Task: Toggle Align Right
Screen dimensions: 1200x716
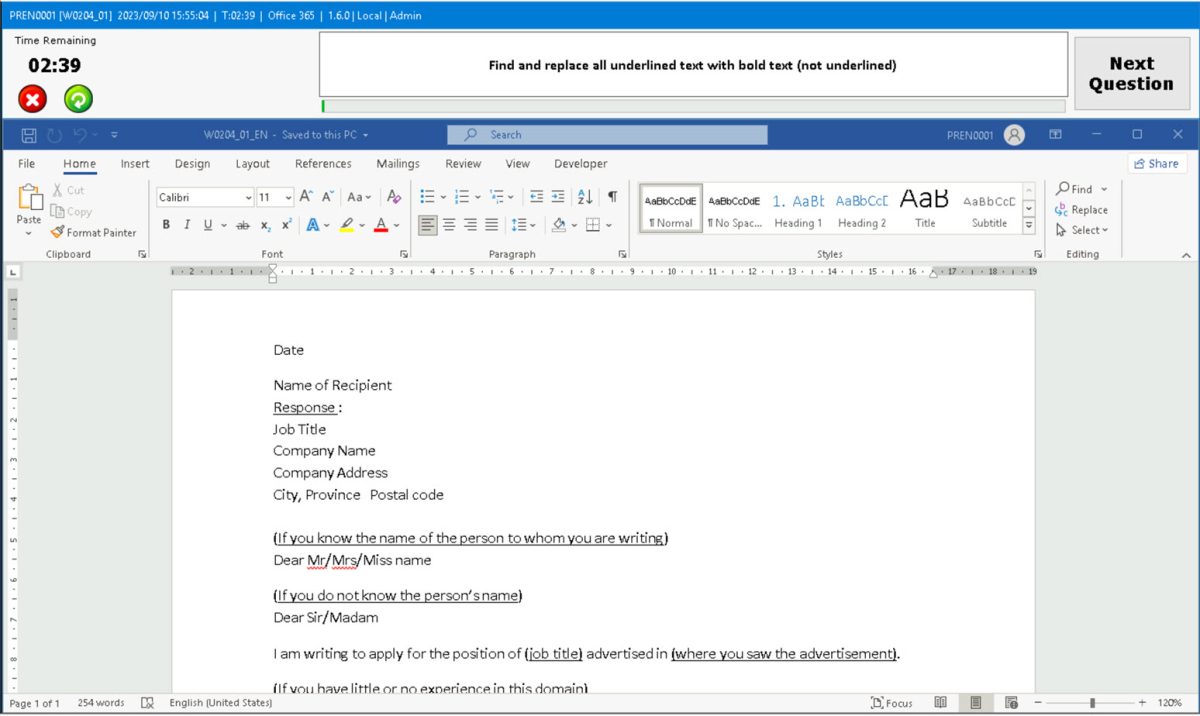Action: pyautogui.click(x=470, y=225)
